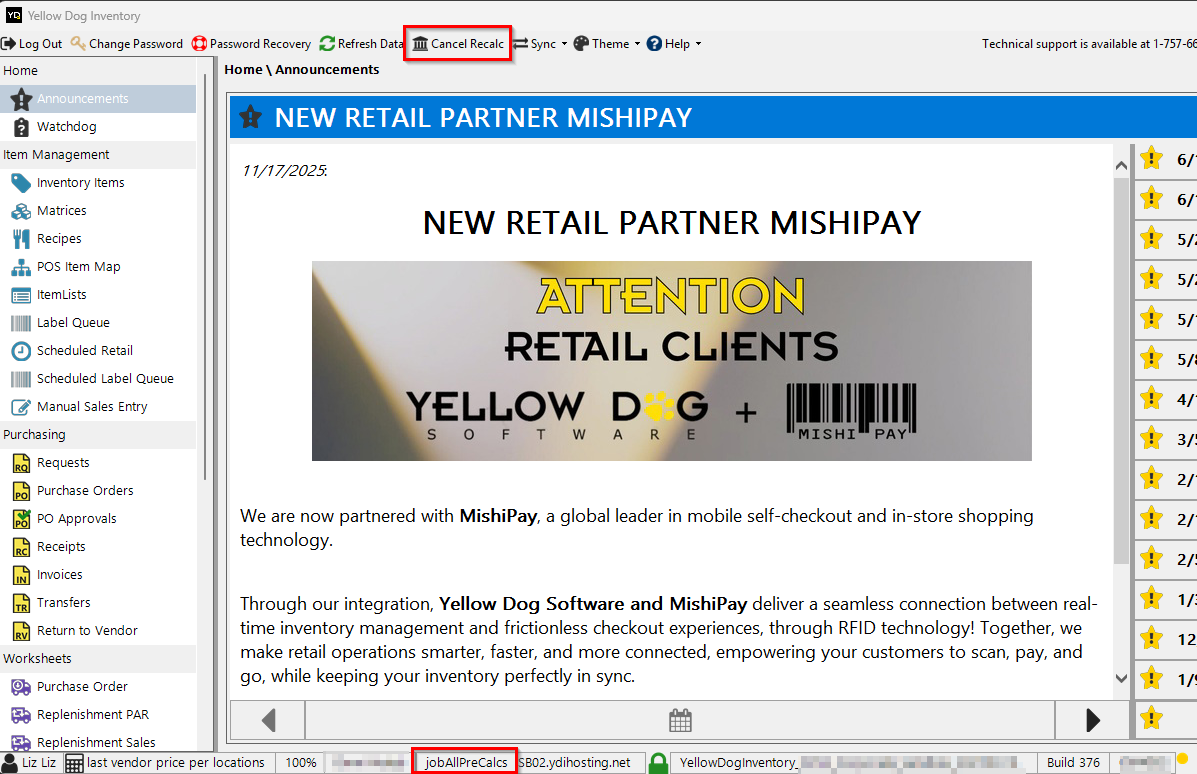
Task: Expand the Sync dropdown menu
Action: point(564,44)
